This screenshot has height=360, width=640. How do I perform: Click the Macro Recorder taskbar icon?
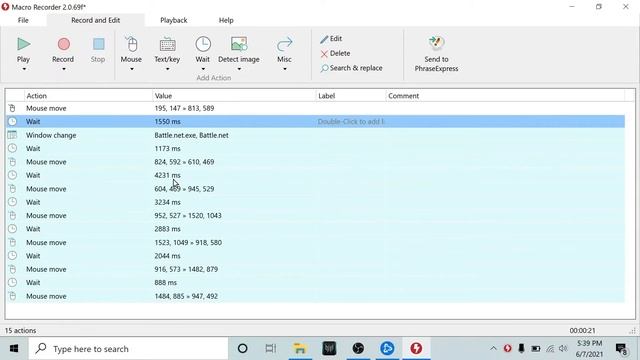click(x=416, y=349)
